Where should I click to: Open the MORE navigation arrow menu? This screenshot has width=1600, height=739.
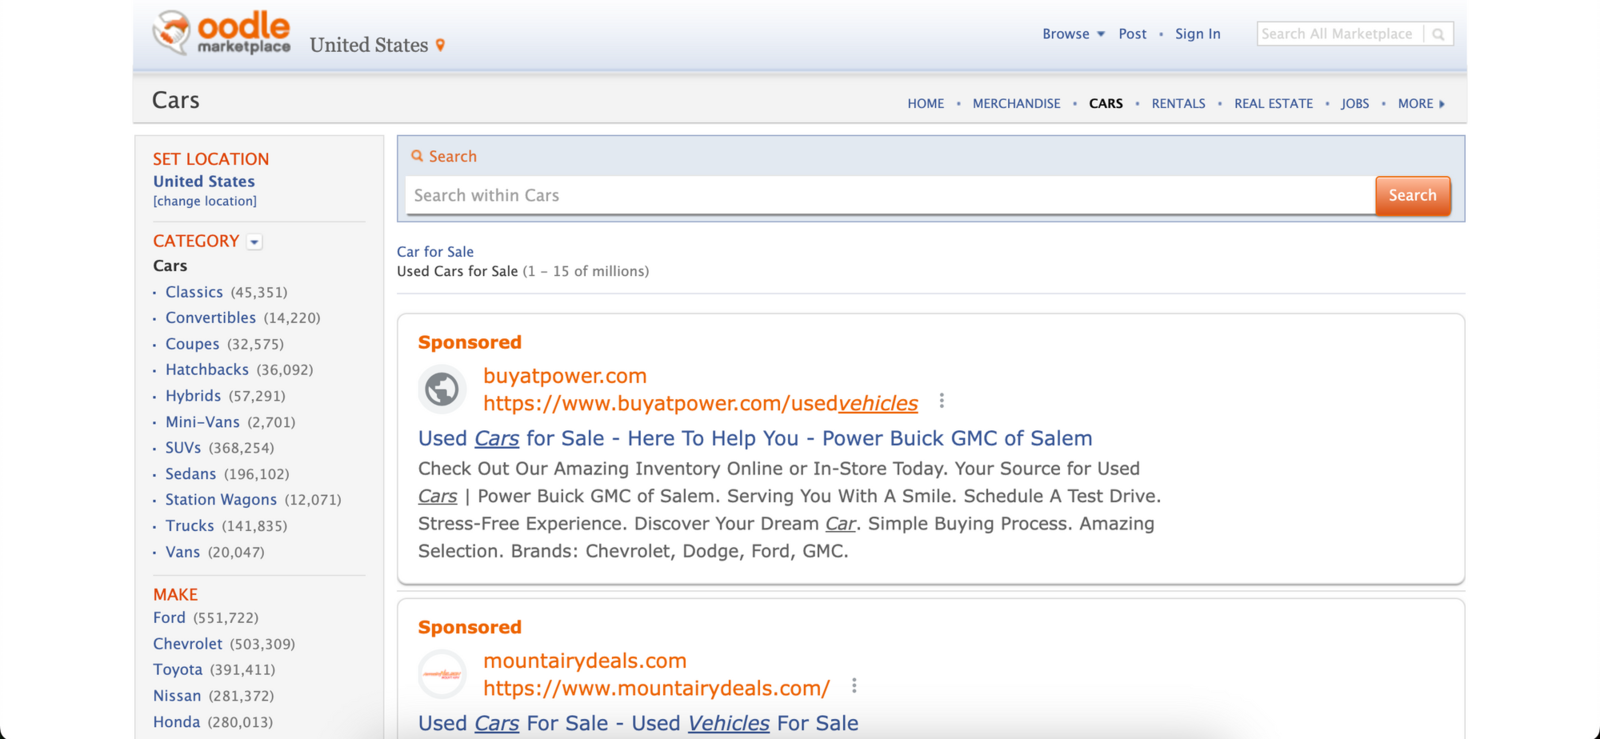coord(1421,103)
